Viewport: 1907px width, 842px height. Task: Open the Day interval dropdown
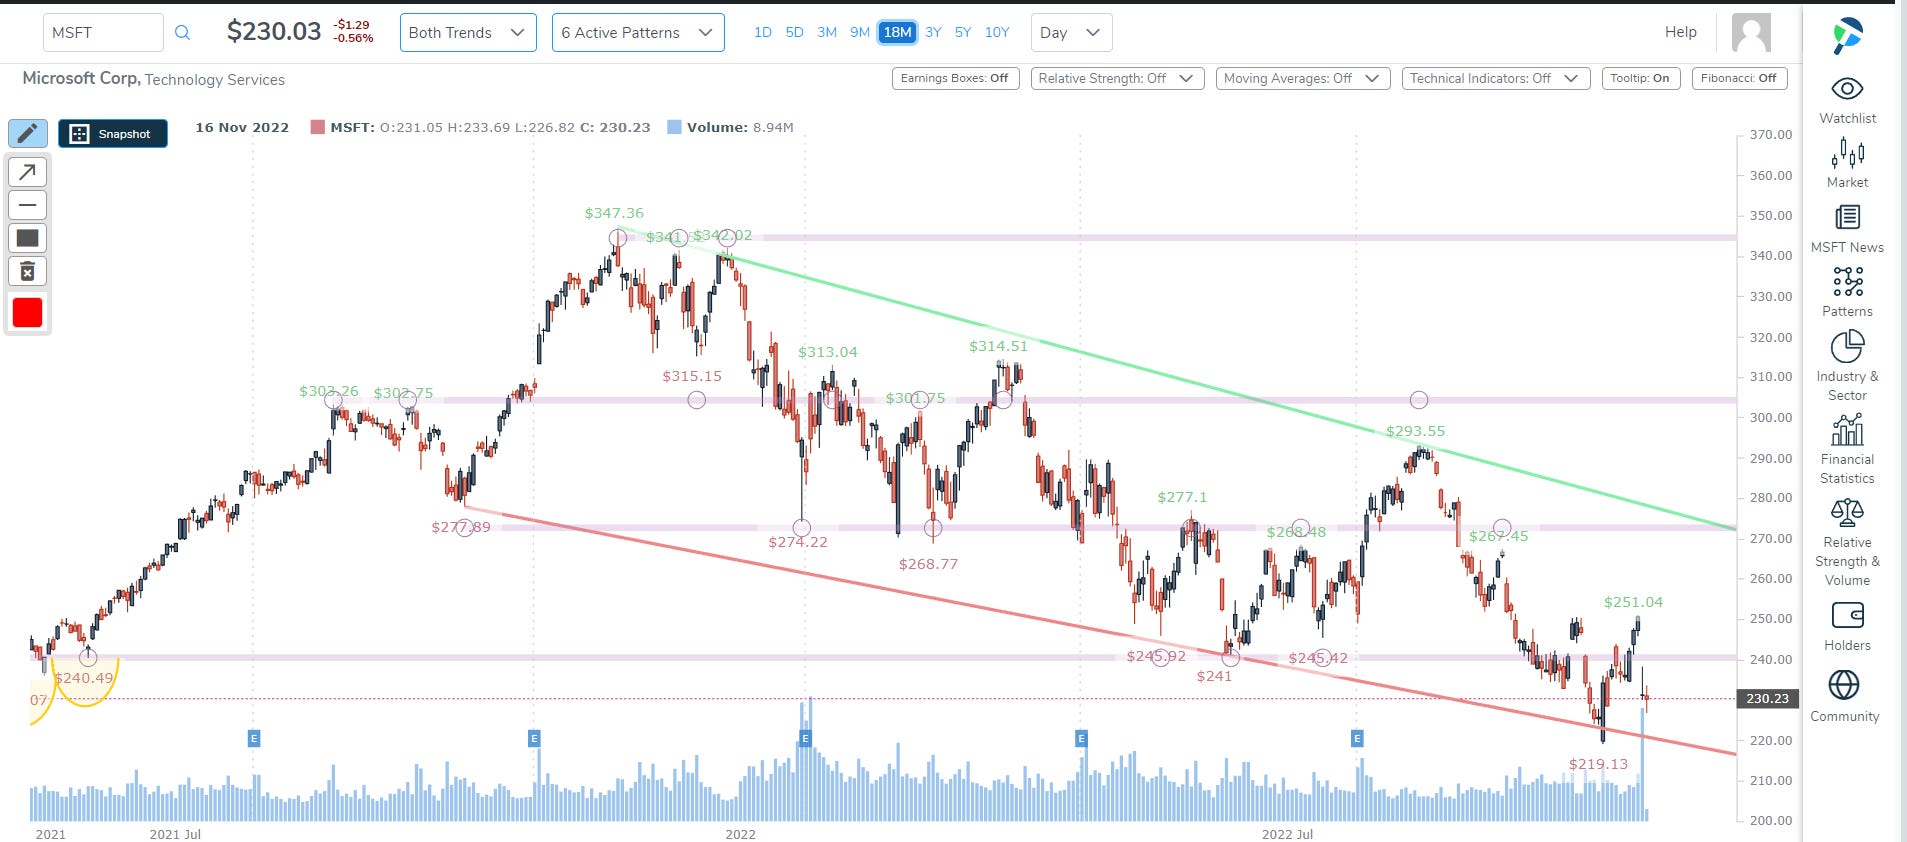(1071, 32)
